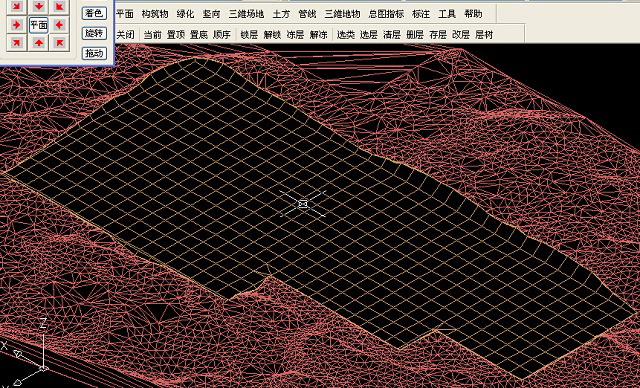
Task: Click the left-pointing red arrow view button
Action: (59, 25)
